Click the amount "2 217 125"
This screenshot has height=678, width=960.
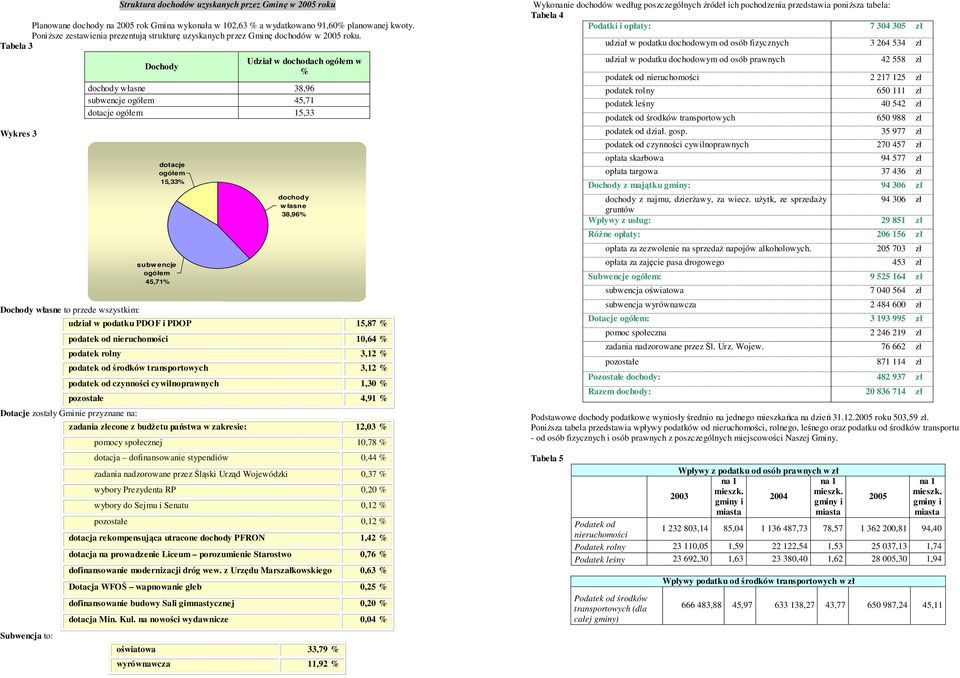tap(887, 77)
